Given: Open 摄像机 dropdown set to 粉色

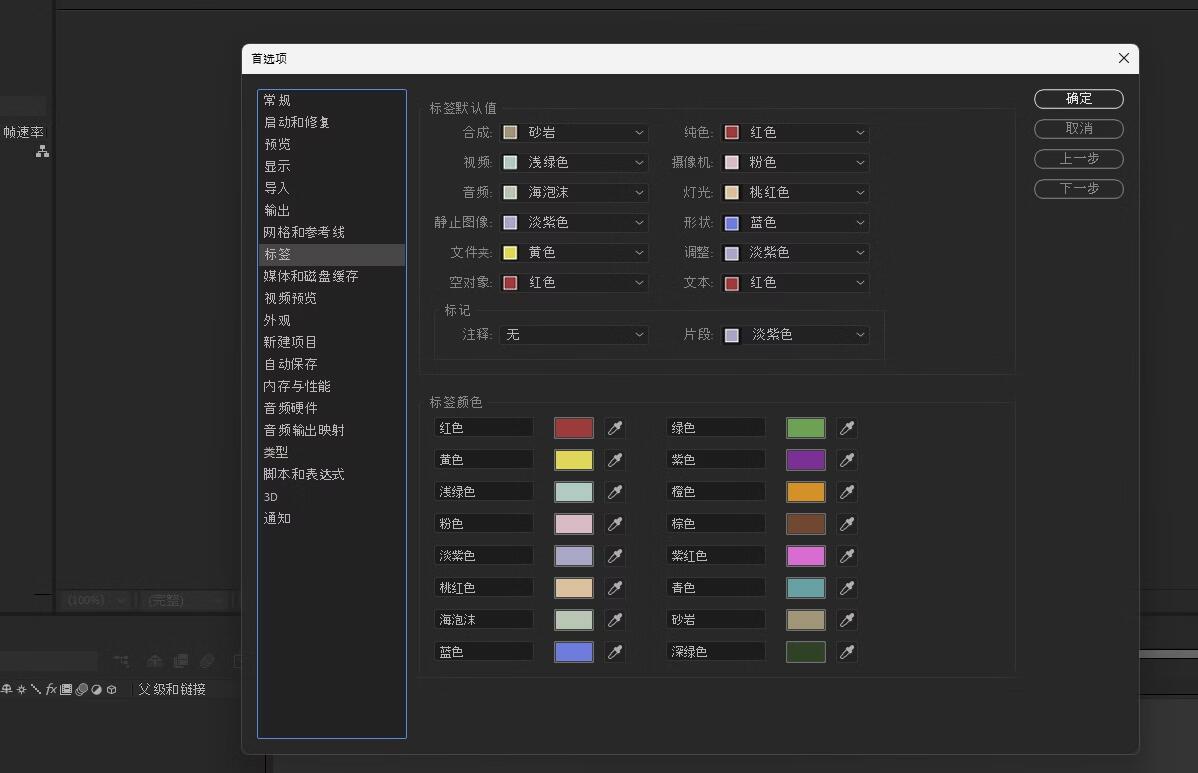Looking at the screenshot, I should pos(795,162).
